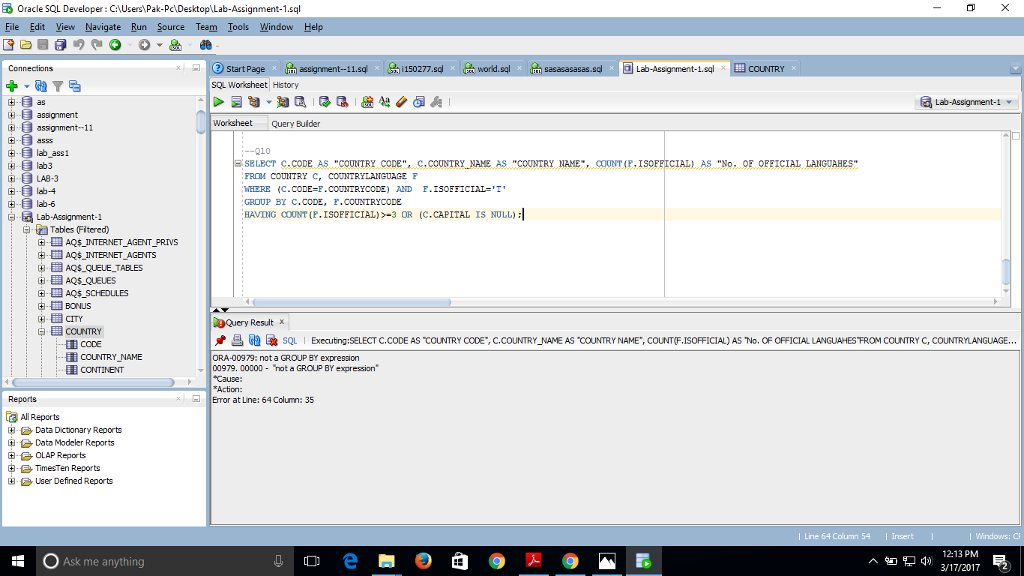Screen dimensions: 1024x576
Task: Pin the Query Result with the pin icon
Action: point(221,340)
